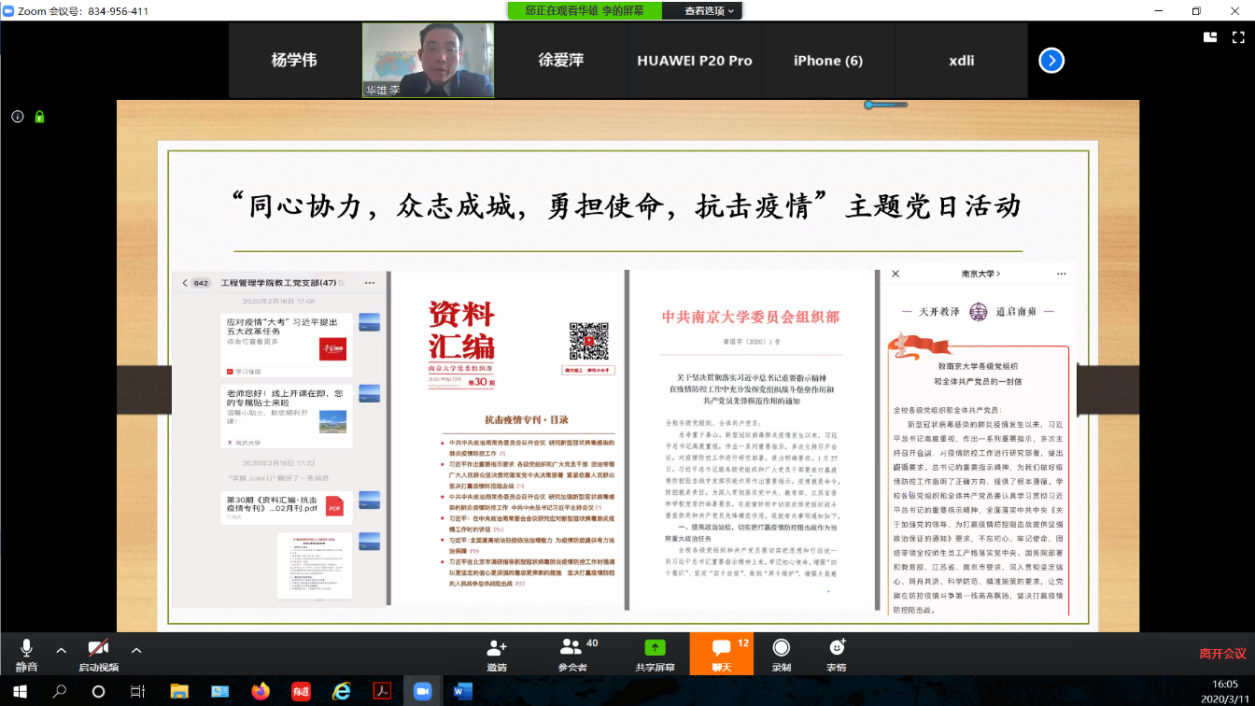This screenshot has width=1255, height=706.
Task: Click the meeting info circle icon
Action: point(17,117)
